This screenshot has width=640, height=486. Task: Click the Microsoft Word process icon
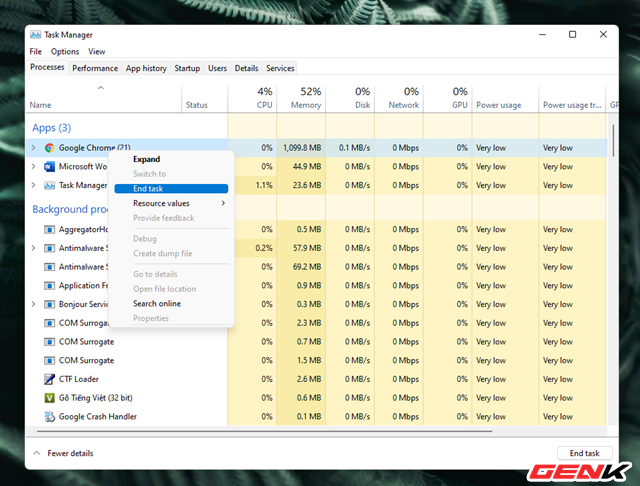[49, 167]
